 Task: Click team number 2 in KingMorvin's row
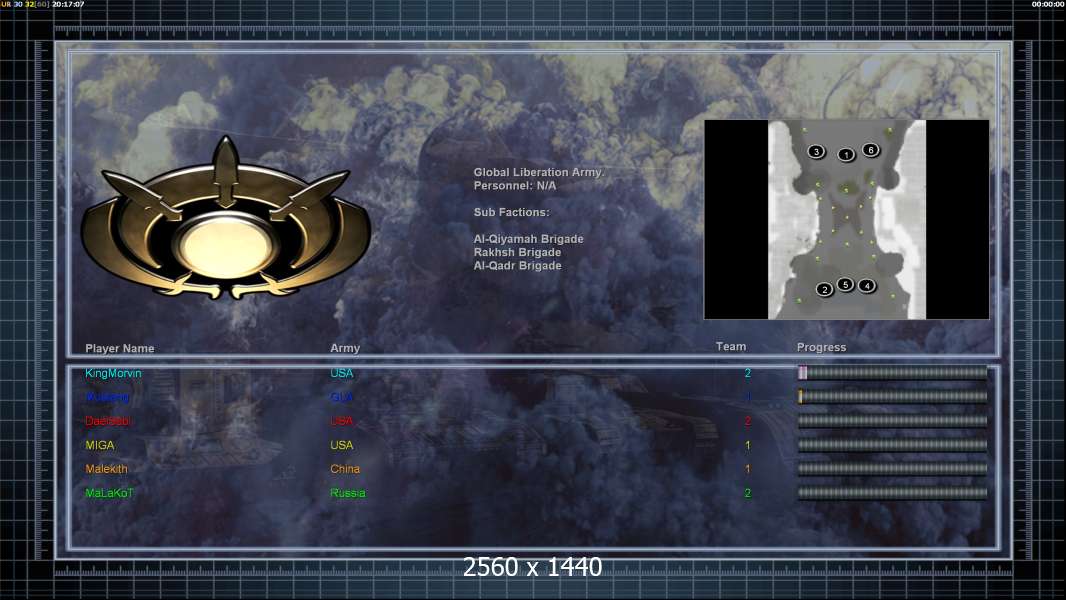[748, 373]
